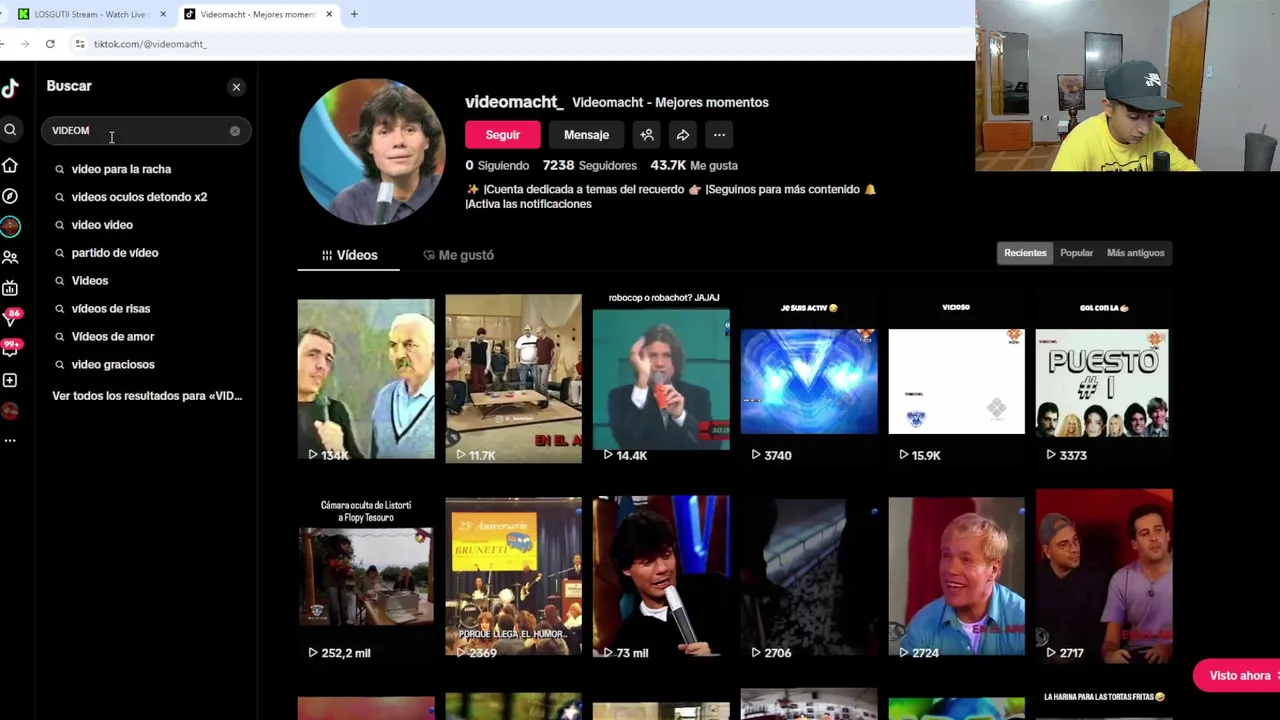Open the profile three-dots menu
1280x720 pixels.
pyautogui.click(x=719, y=135)
